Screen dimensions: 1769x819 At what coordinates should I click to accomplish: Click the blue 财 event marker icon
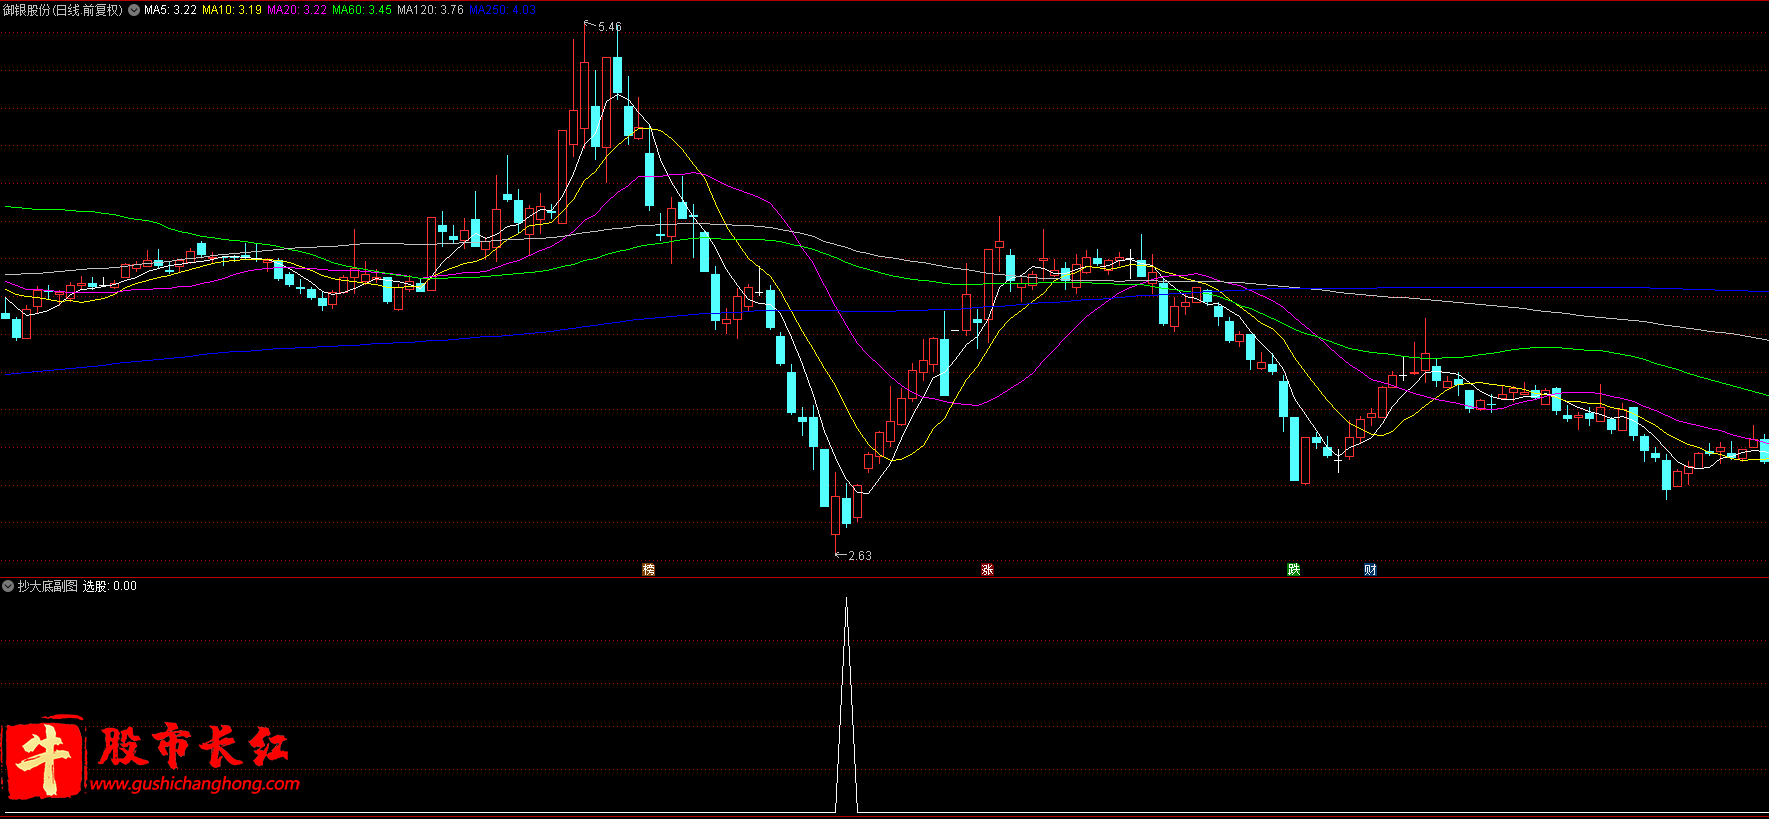point(1370,570)
